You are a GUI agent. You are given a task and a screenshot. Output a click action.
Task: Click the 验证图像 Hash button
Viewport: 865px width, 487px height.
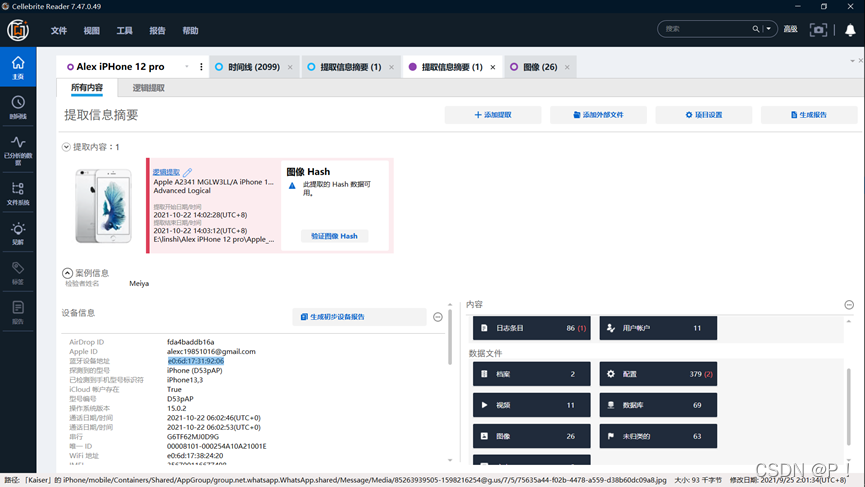334,236
